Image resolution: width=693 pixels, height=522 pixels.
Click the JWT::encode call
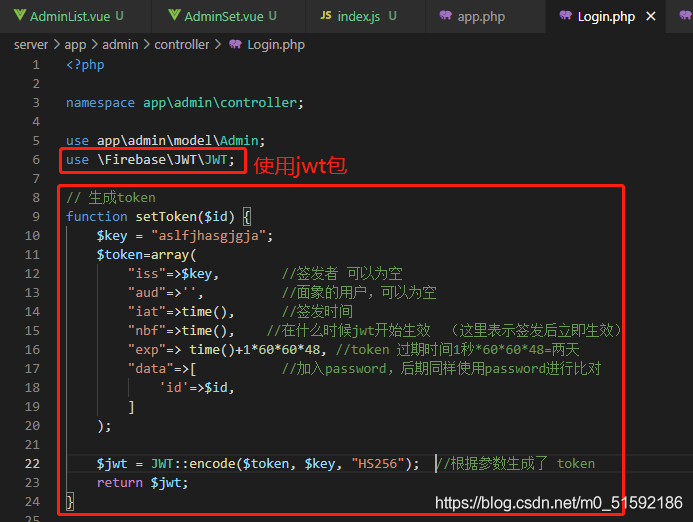point(285,464)
